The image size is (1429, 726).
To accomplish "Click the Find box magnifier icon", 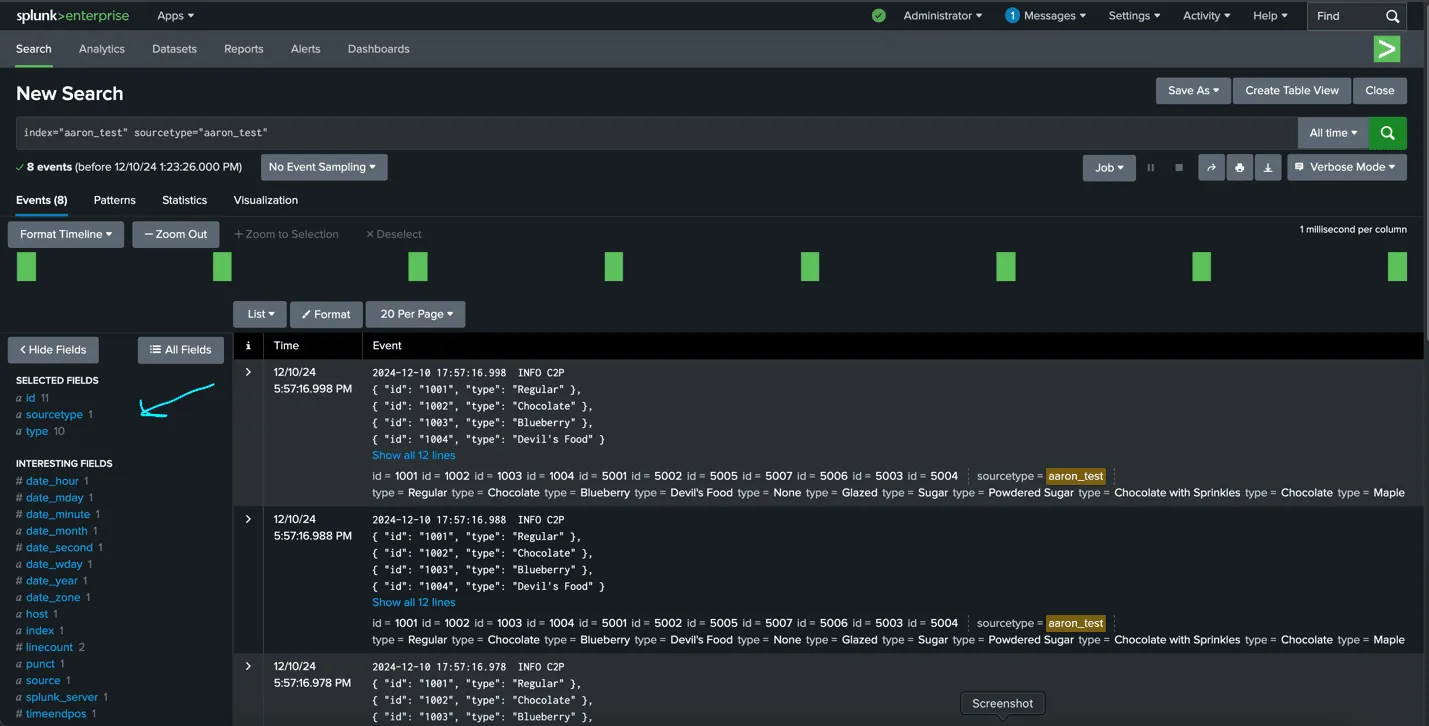I will coord(1392,16).
